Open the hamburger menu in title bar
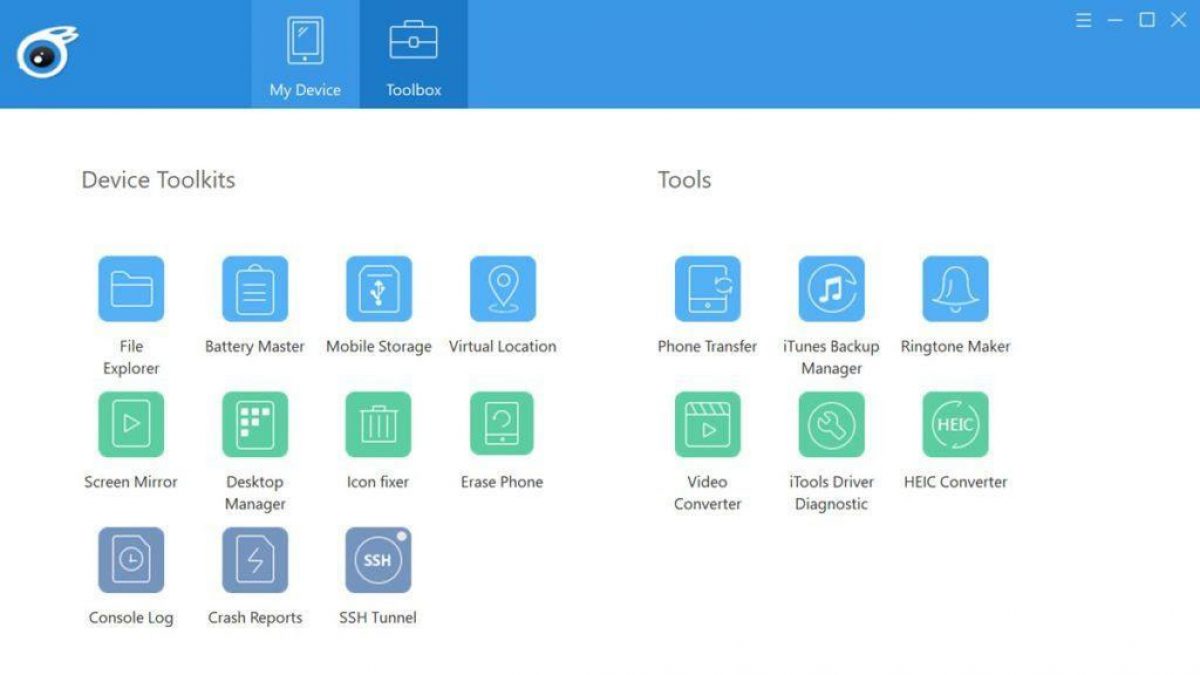 pos(1084,20)
